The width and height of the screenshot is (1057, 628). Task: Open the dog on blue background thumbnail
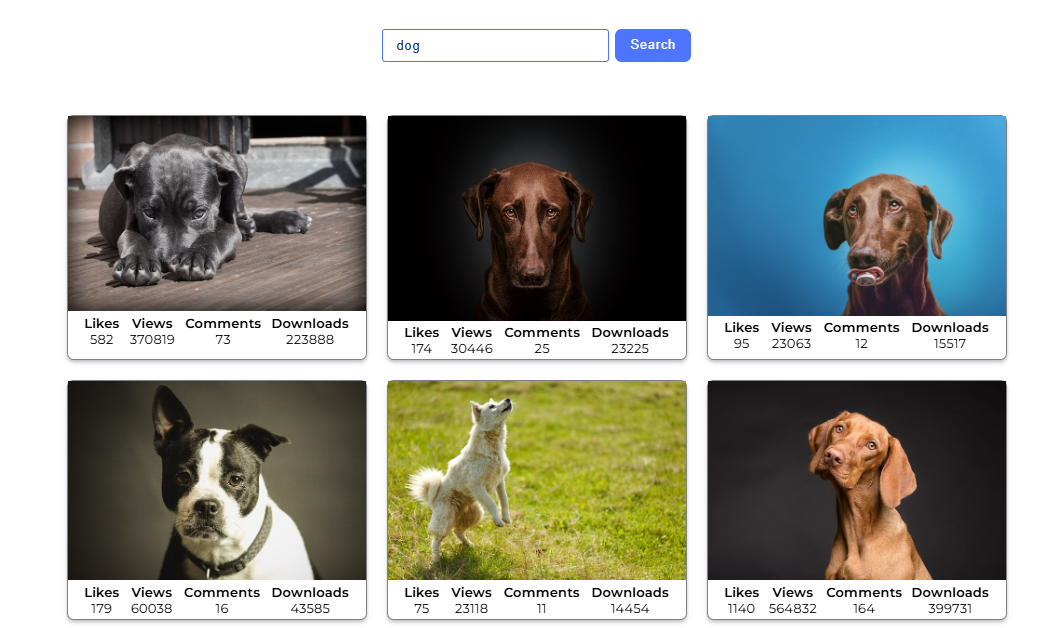tap(856, 217)
